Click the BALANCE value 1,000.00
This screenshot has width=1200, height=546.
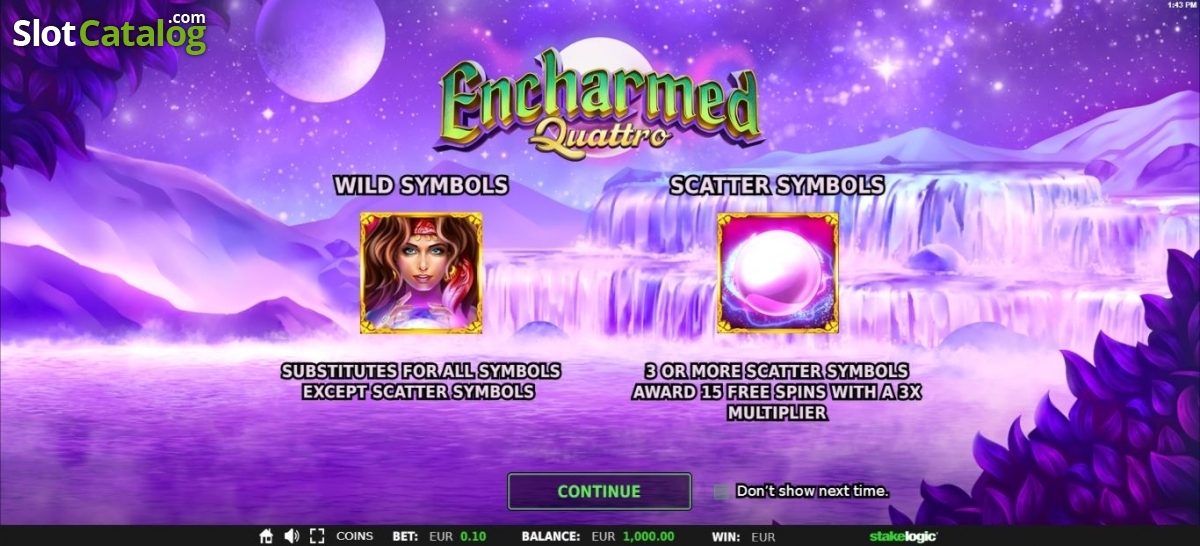[x=647, y=536]
